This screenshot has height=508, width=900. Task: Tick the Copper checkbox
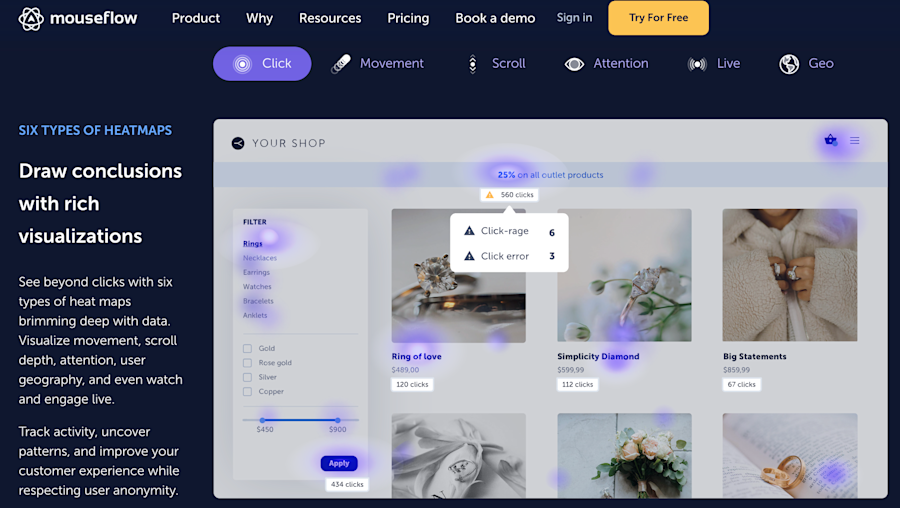click(247, 391)
